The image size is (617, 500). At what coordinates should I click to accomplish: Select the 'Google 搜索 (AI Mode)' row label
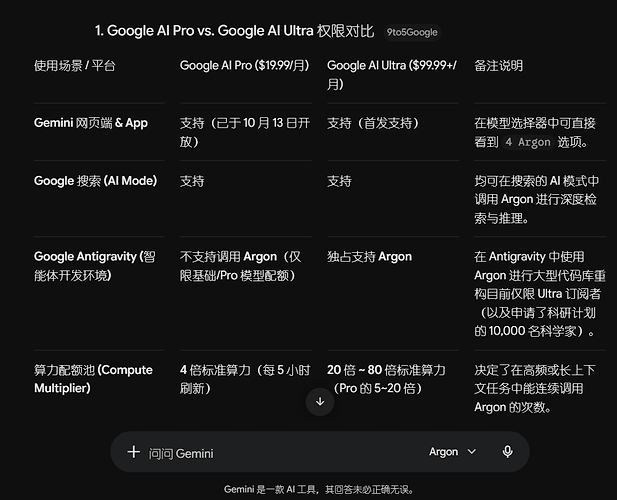click(x=95, y=181)
